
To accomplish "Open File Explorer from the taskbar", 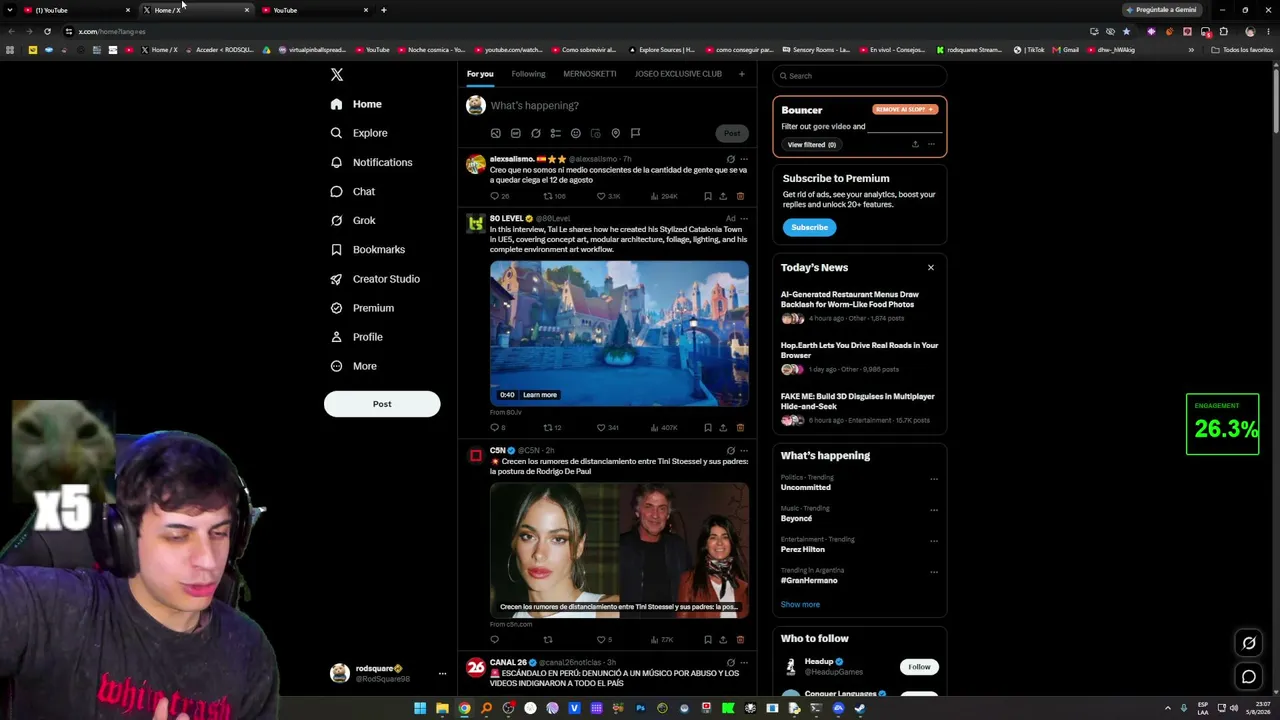I will click(x=442, y=709).
